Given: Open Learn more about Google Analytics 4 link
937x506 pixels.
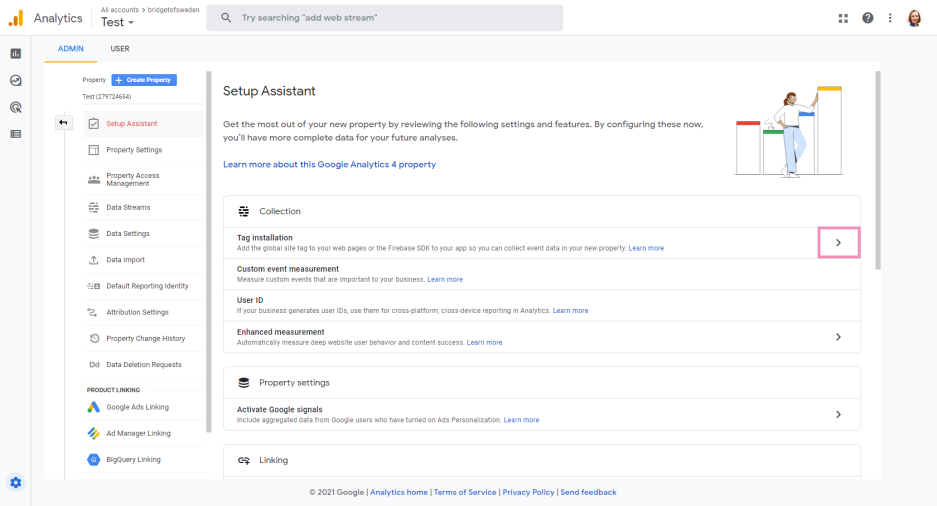Looking at the screenshot, I should (329, 164).
